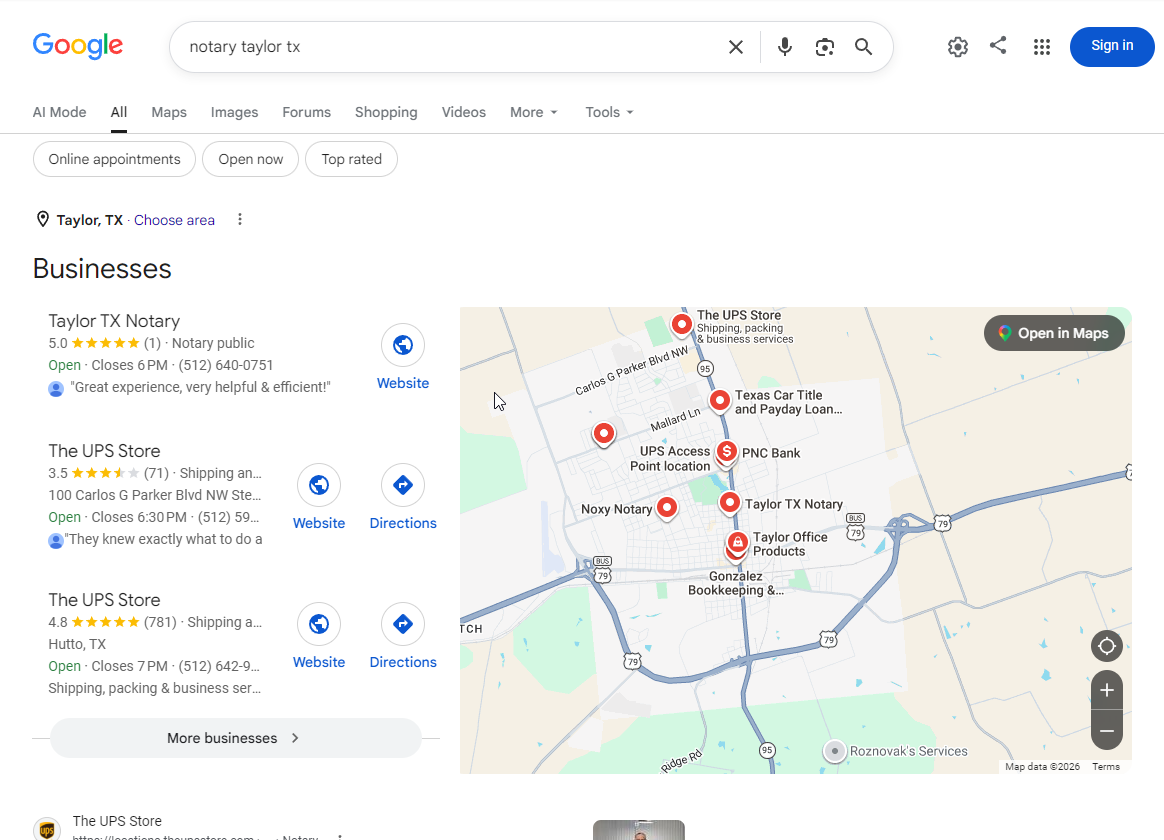Click Directions icon for 3.5-star UPS Store
The width and height of the screenshot is (1164, 840).
(x=403, y=485)
